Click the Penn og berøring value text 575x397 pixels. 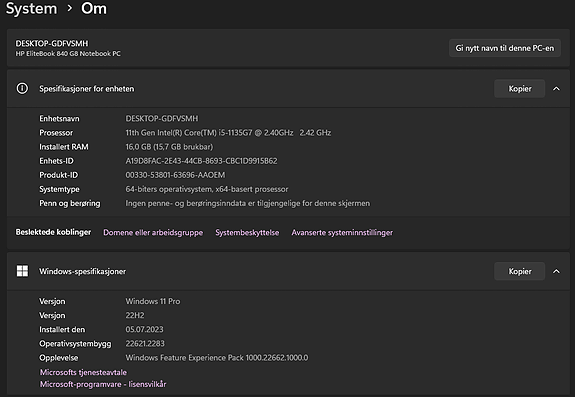click(x=248, y=203)
